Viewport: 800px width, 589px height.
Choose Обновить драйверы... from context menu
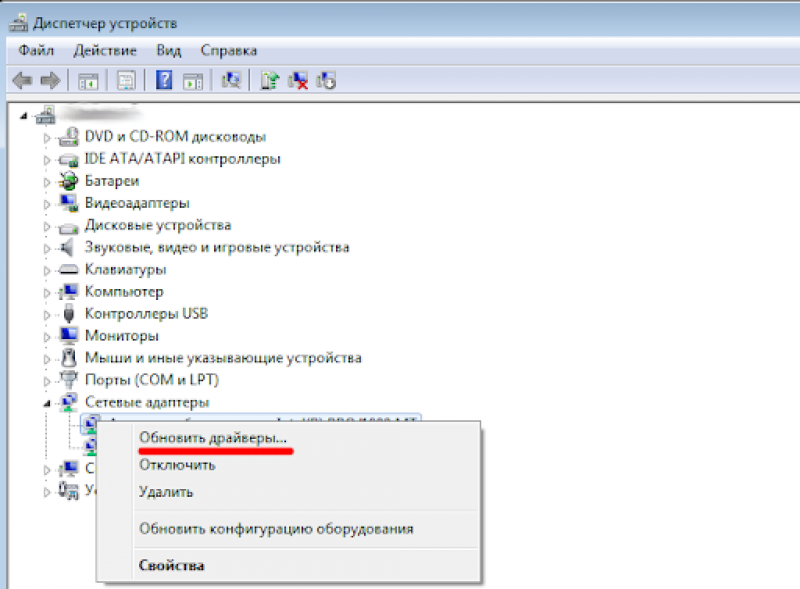[x=213, y=438]
